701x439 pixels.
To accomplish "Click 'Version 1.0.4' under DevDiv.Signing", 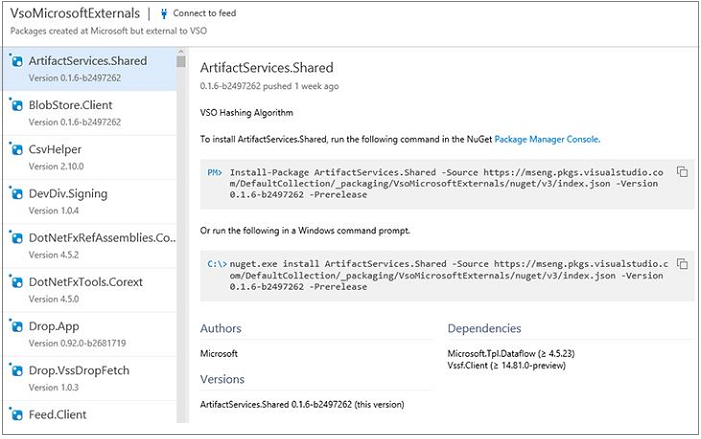I will pos(54,211).
